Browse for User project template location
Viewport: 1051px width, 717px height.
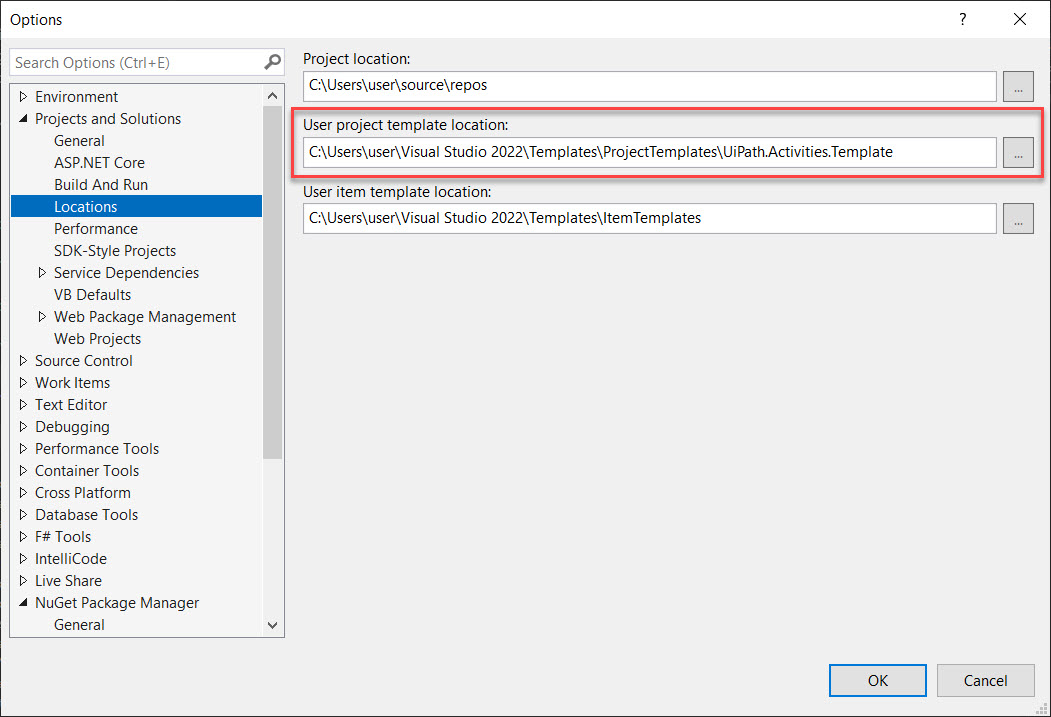(x=1018, y=152)
